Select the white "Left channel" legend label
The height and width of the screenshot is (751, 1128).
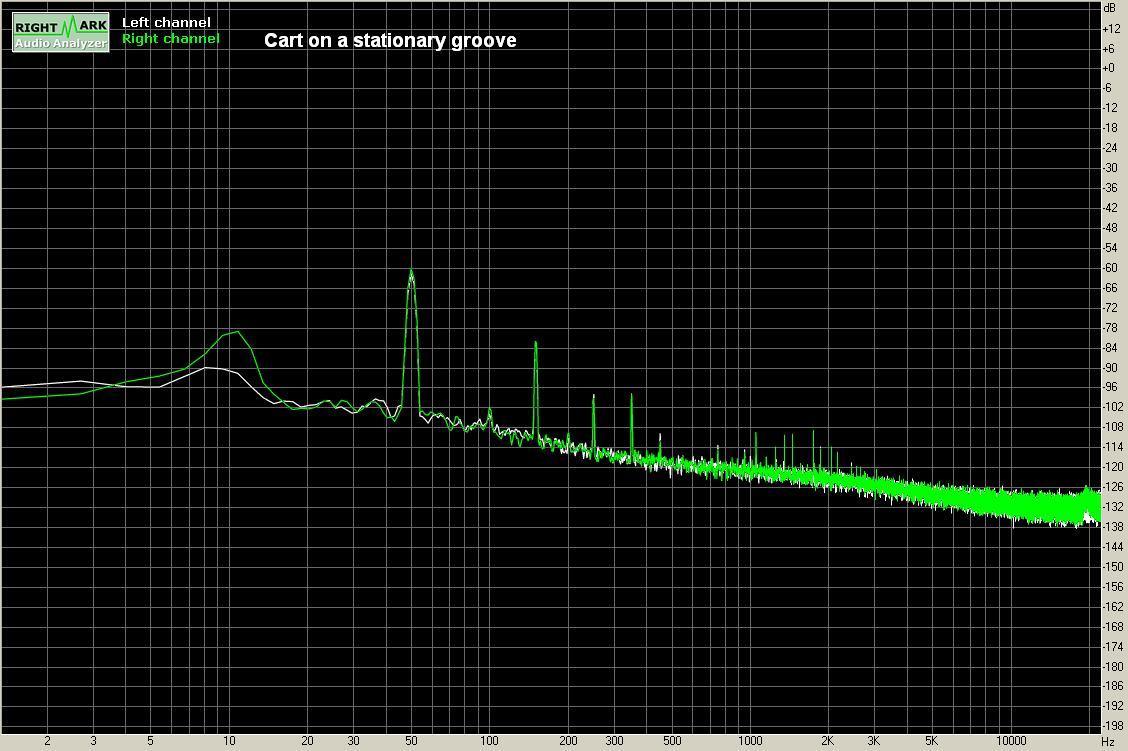(x=166, y=22)
